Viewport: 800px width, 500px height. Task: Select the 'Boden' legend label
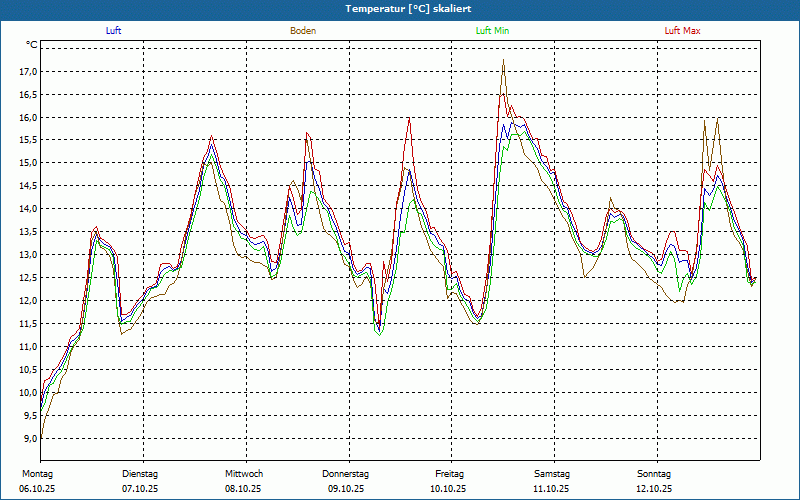tap(303, 31)
